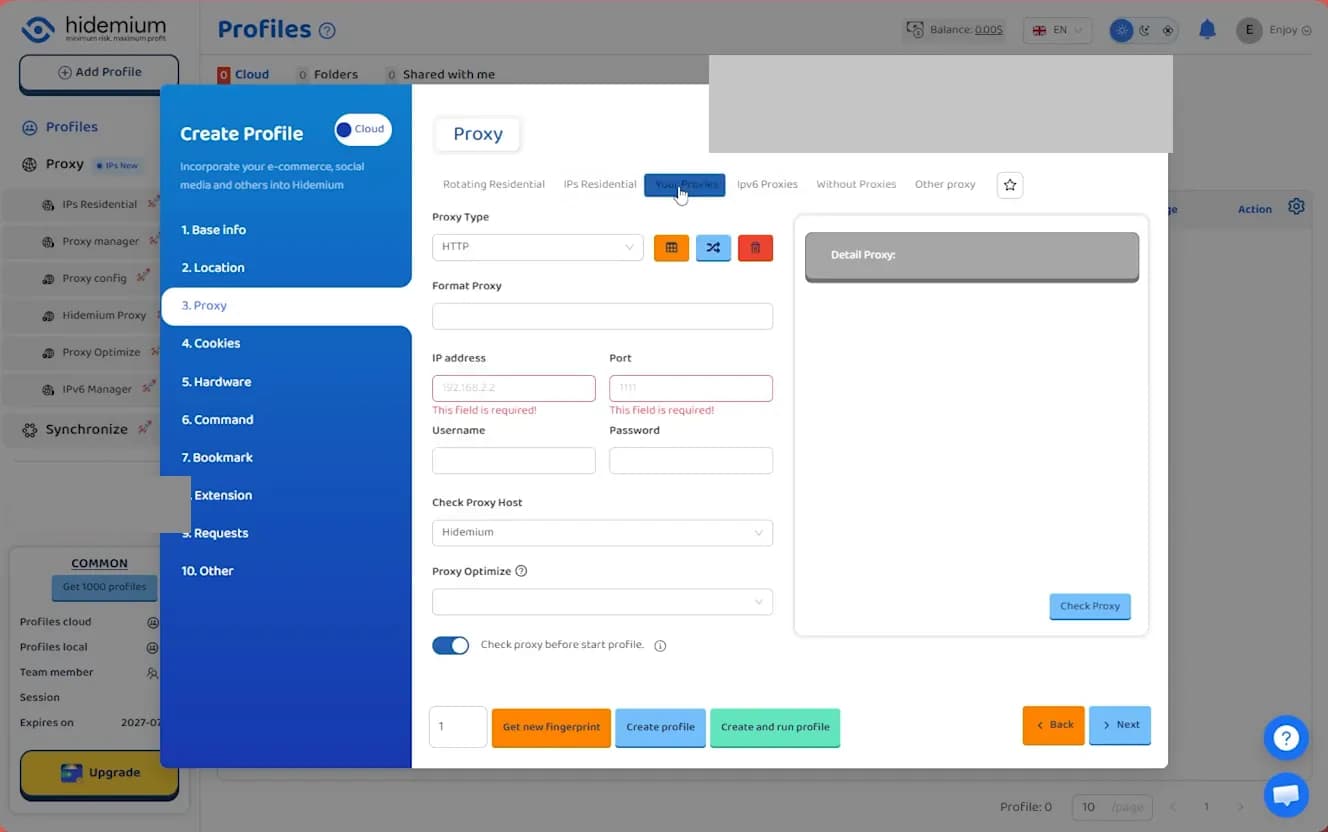The height and width of the screenshot is (832, 1328).
Task: Click Get 1000 profiles button
Action: [x=104, y=587]
